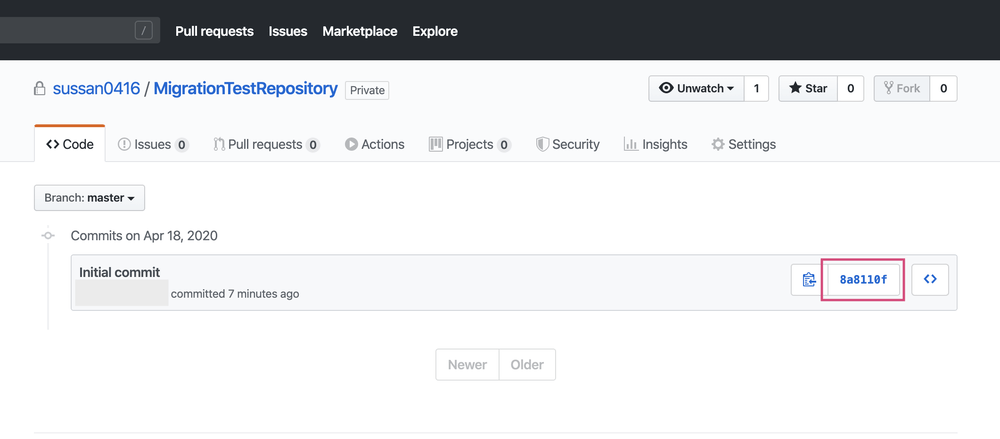
Task: Click the Fork button
Action: [x=902, y=89]
